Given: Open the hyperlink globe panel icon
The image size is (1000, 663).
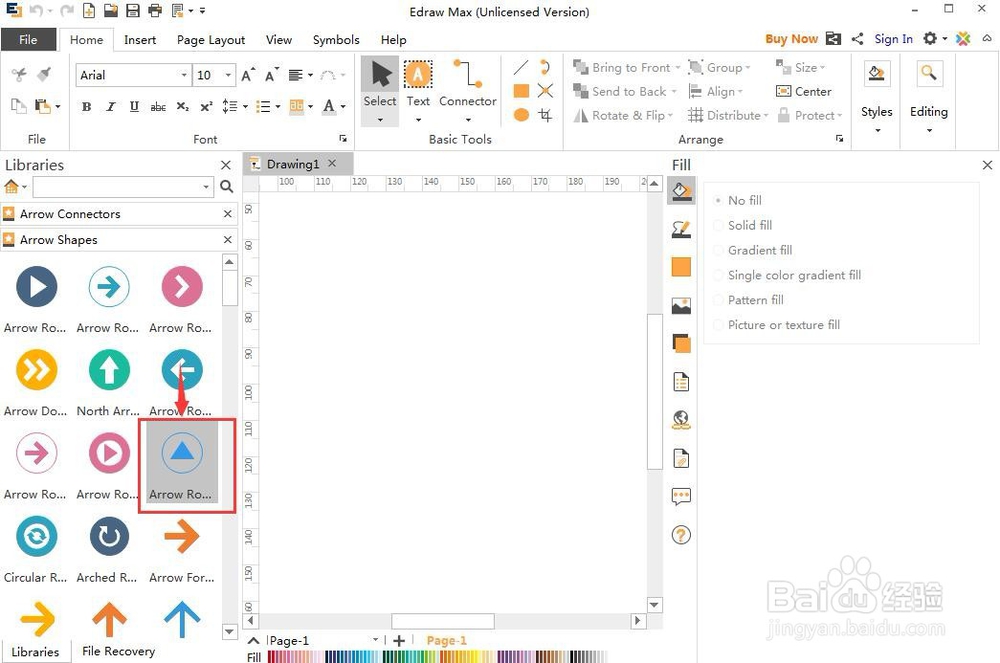Looking at the screenshot, I should [x=681, y=419].
